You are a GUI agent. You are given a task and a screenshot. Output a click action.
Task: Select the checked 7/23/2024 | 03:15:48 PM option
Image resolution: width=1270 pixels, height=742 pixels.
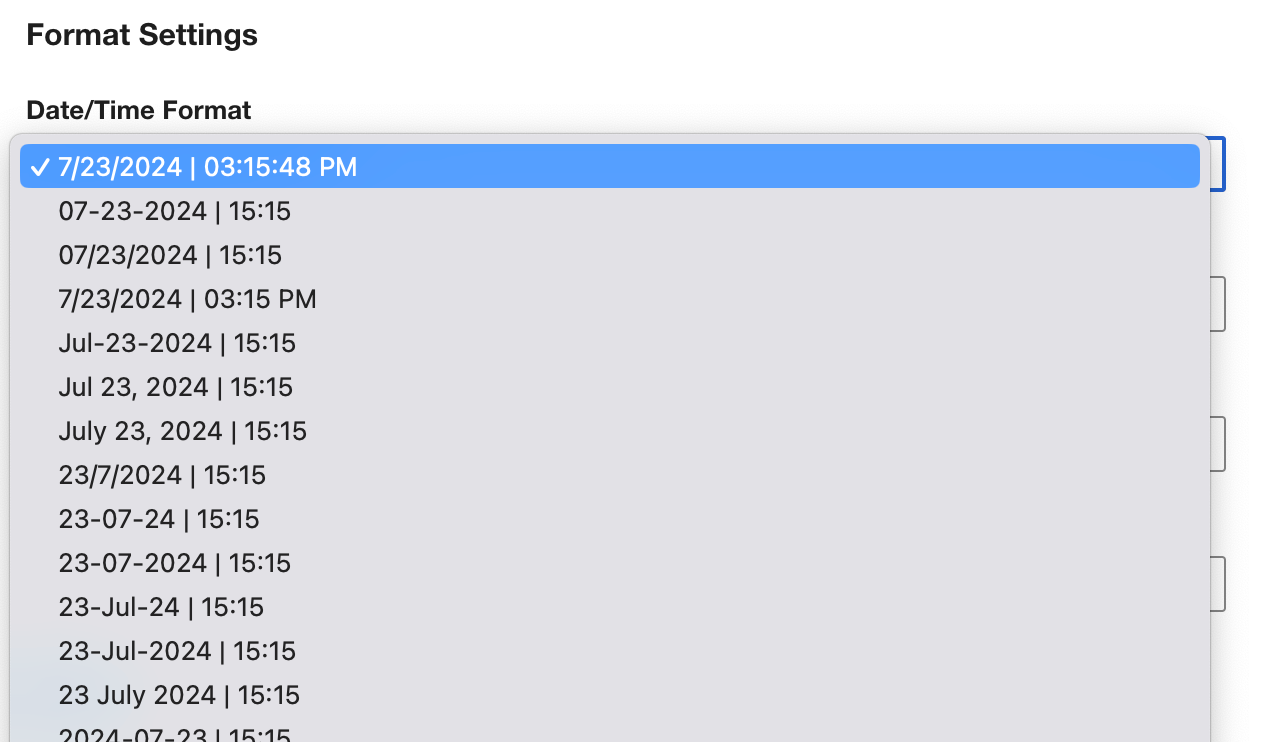(608, 167)
